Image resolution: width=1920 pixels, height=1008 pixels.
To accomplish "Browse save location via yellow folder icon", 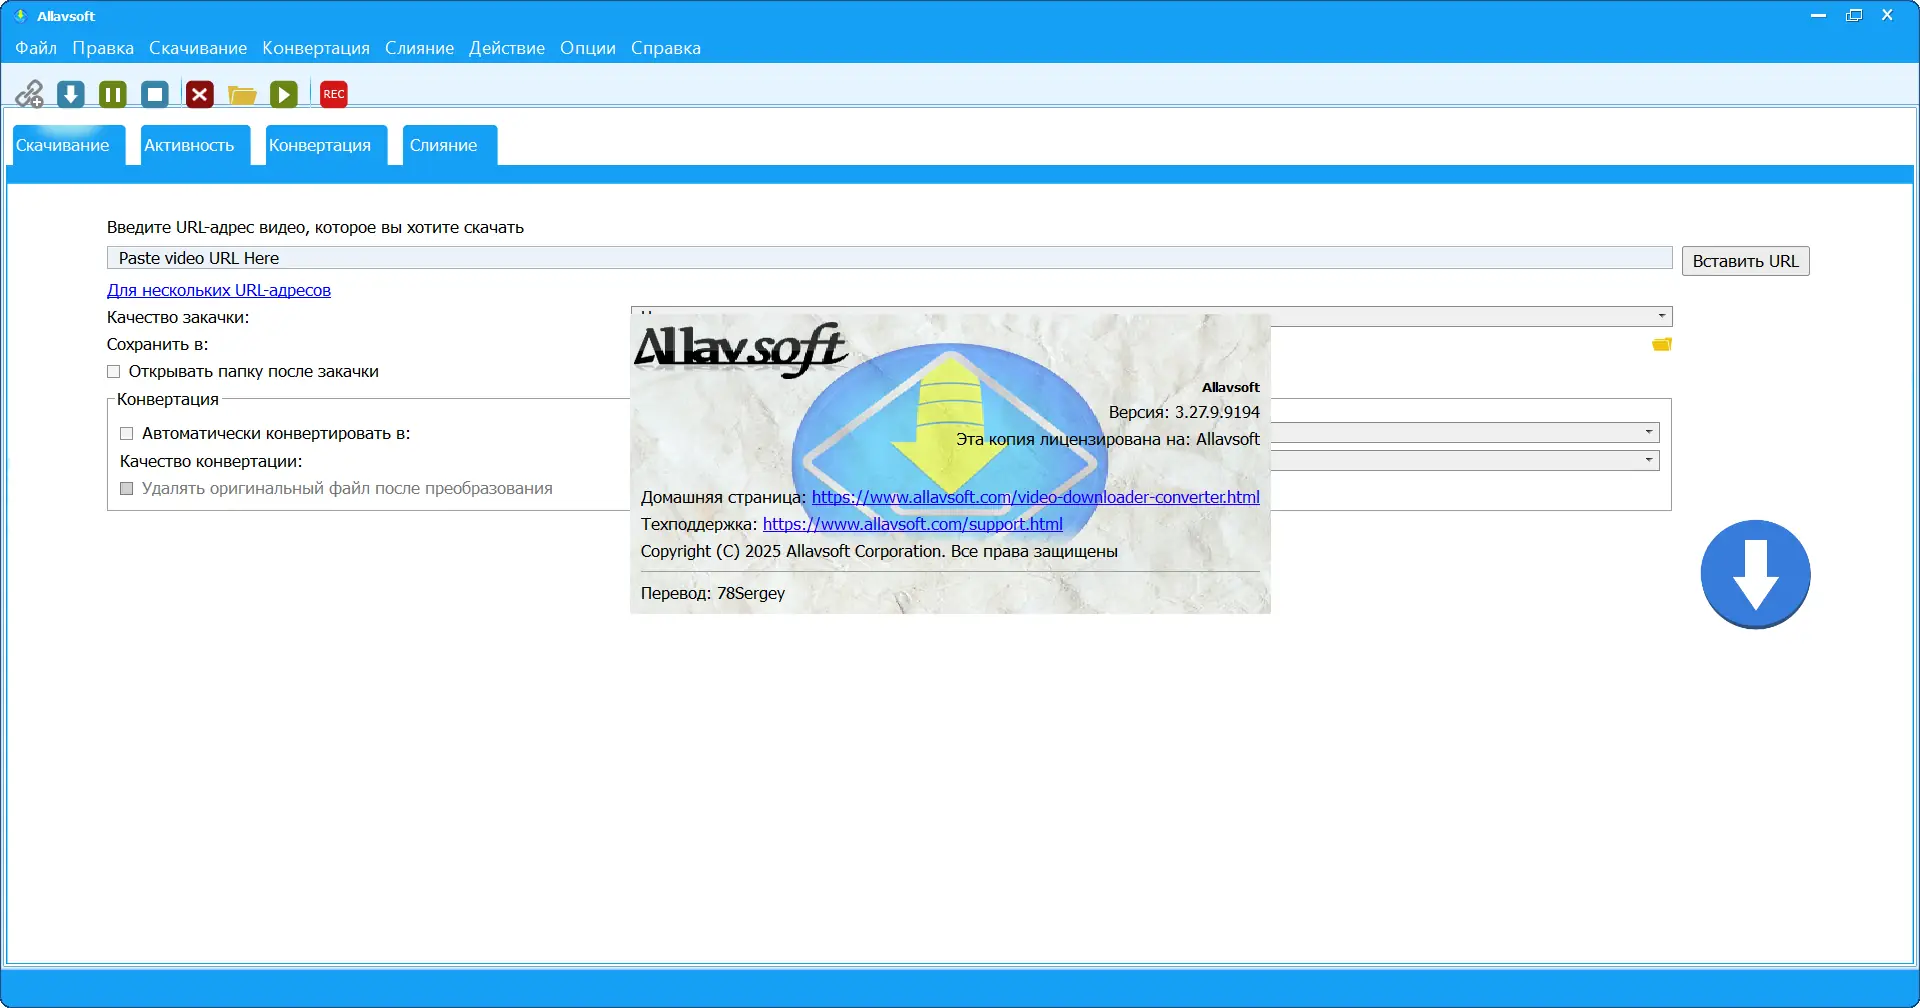I will (1662, 344).
